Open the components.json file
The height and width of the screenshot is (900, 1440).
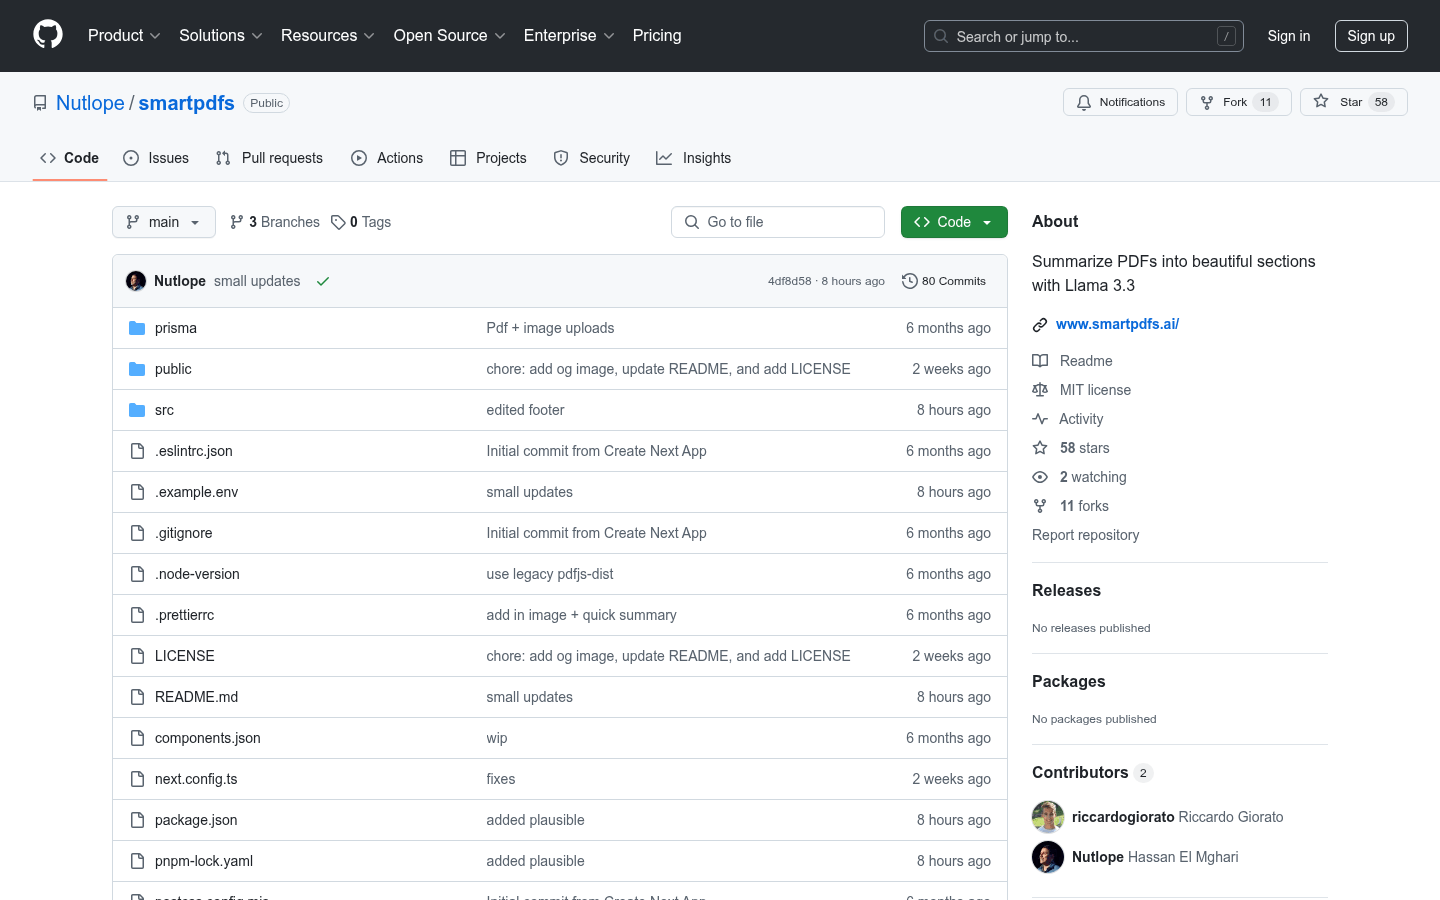click(x=208, y=738)
